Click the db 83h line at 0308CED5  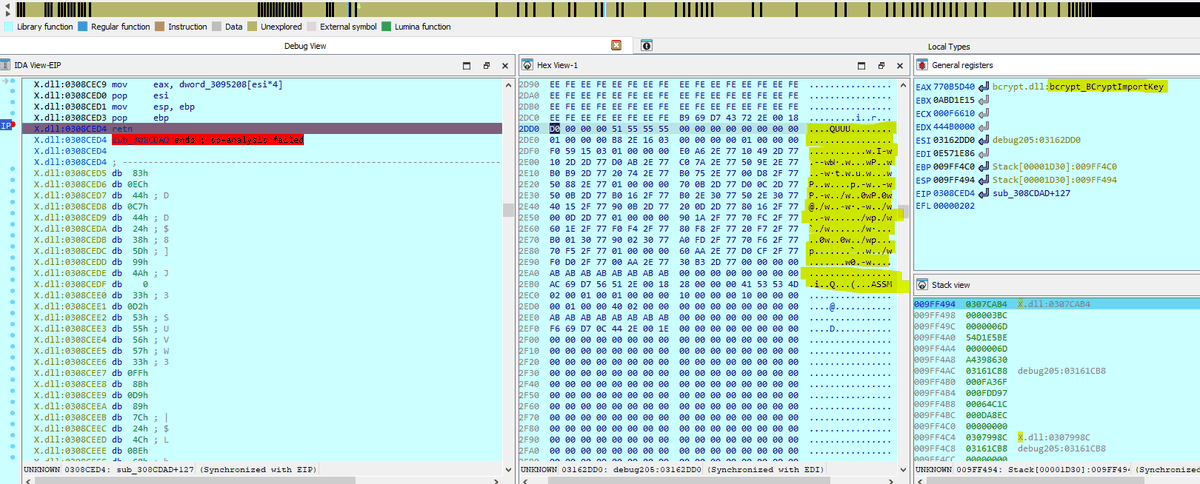[x=90, y=173]
